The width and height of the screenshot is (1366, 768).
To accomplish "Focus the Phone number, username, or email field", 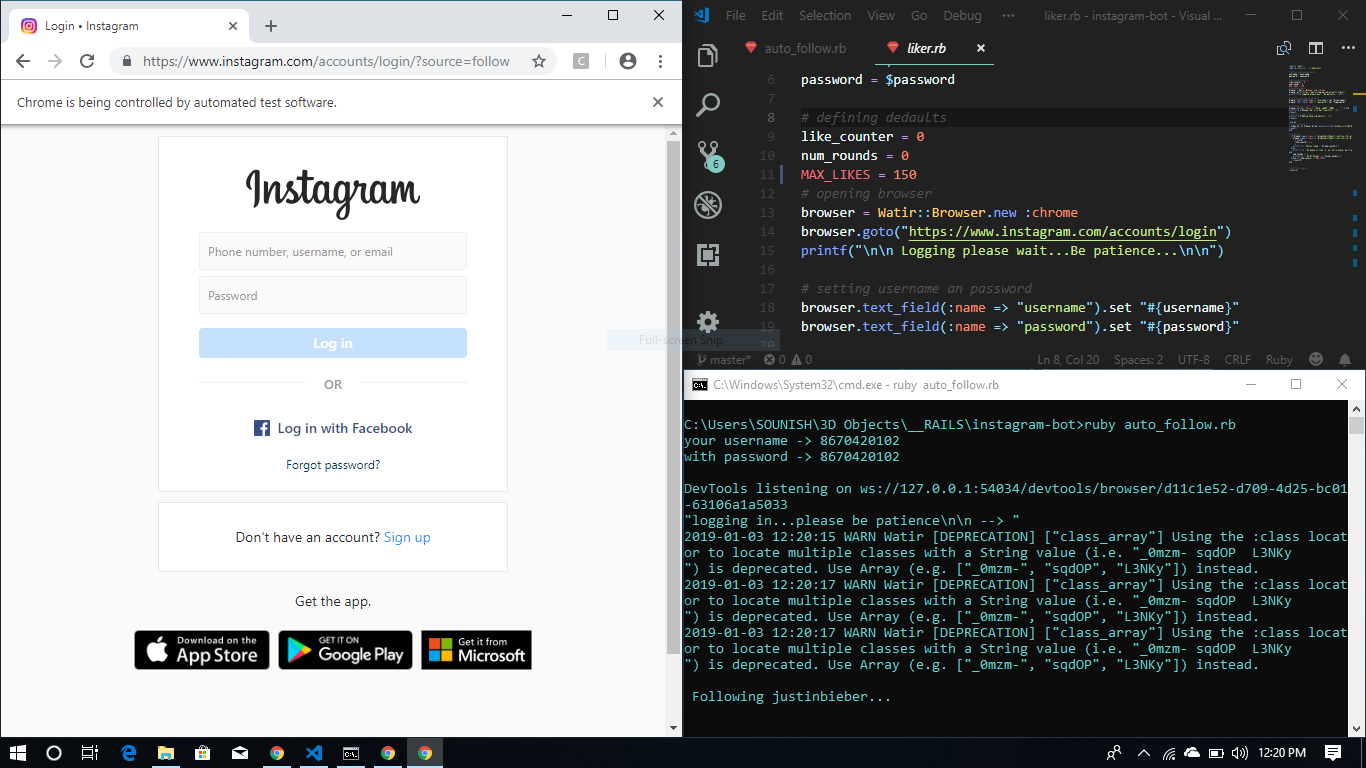I will [x=333, y=251].
